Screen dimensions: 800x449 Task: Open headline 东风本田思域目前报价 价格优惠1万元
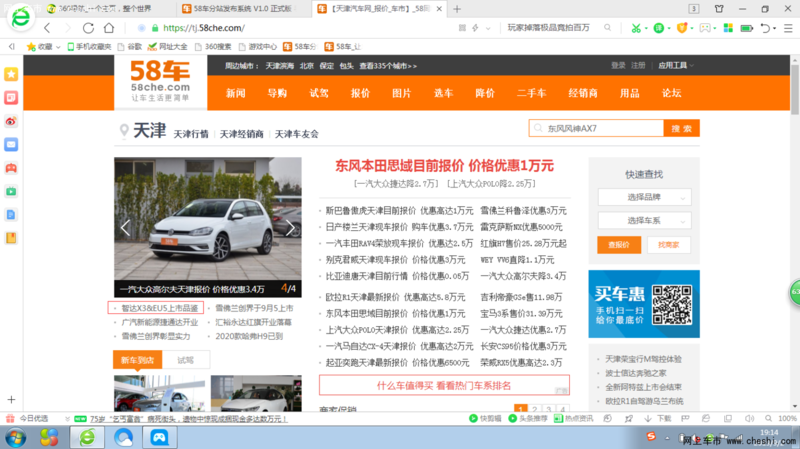pyautogui.click(x=444, y=166)
